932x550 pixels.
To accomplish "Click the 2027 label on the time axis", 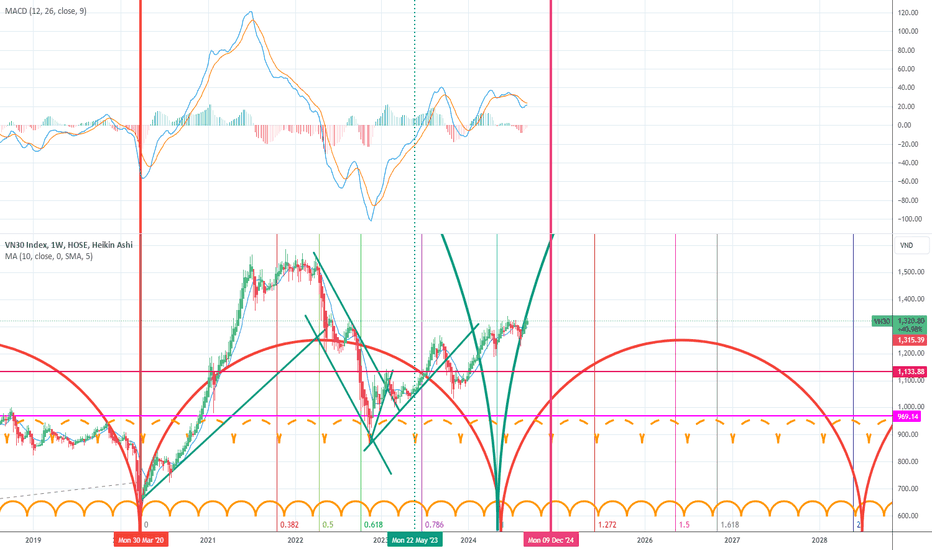I will coord(732,540).
